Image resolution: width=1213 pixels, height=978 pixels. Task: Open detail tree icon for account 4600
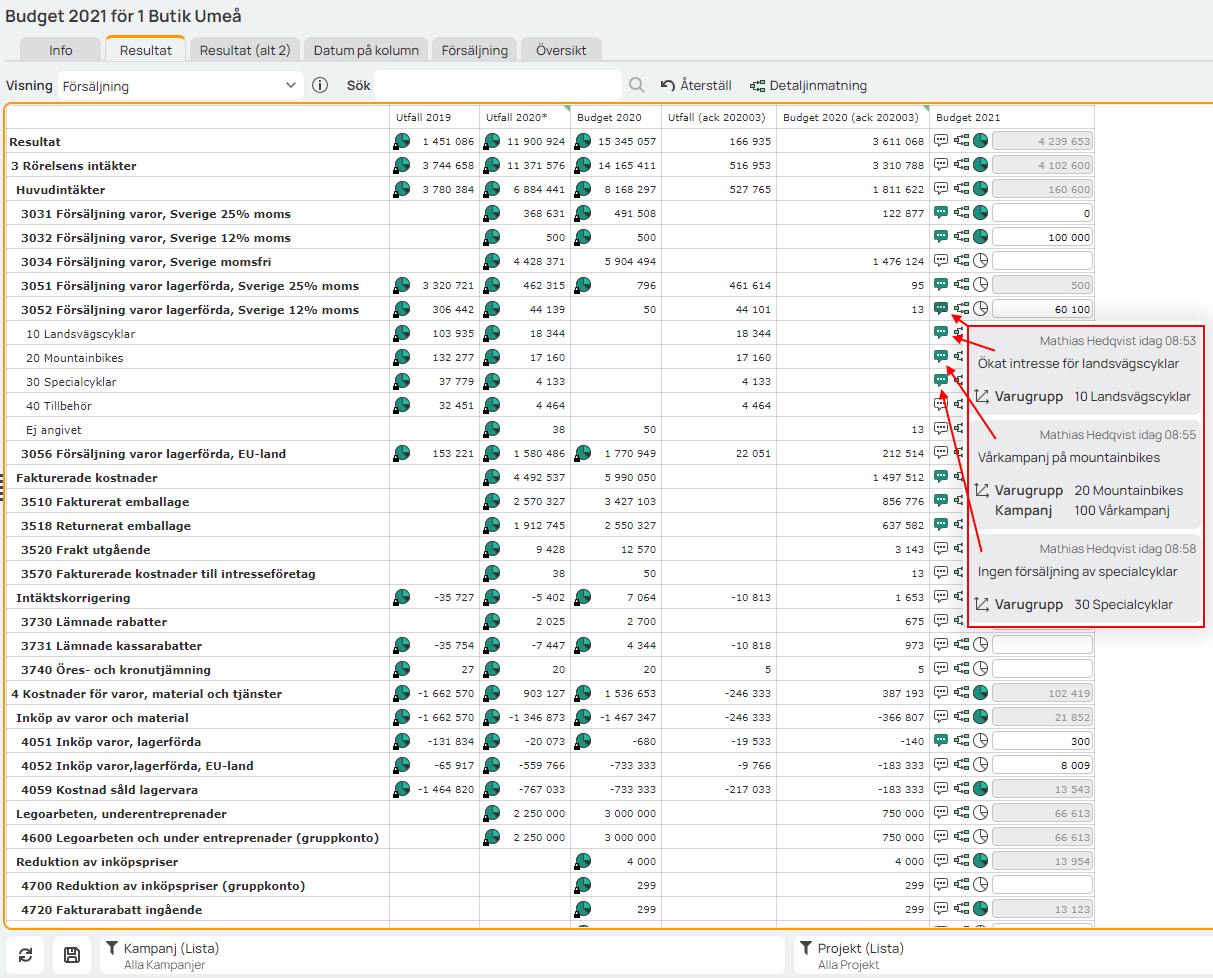(962, 837)
